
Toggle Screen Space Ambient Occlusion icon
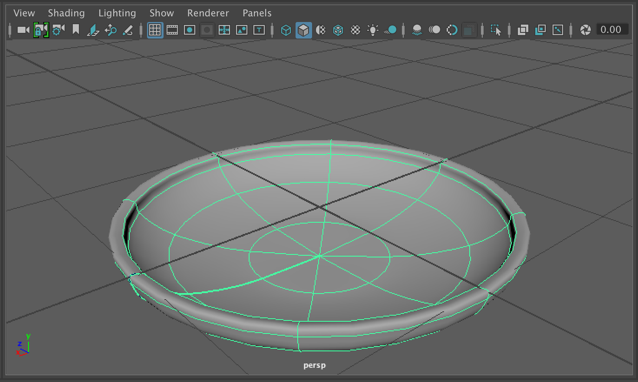[x=417, y=30]
